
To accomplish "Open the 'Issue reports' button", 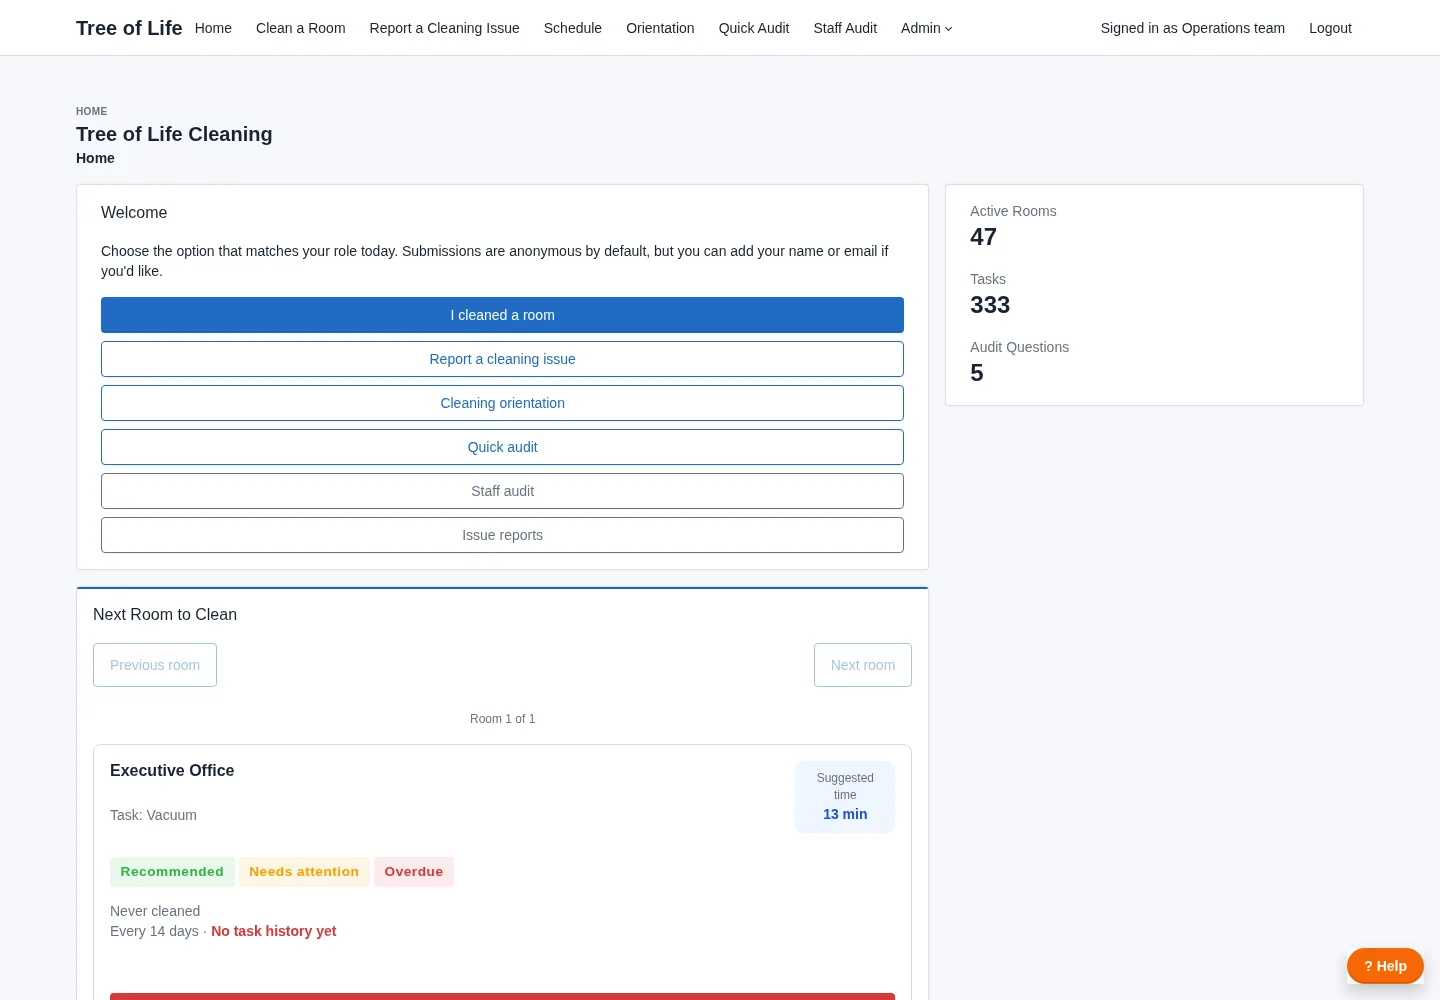I will click(x=502, y=535).
